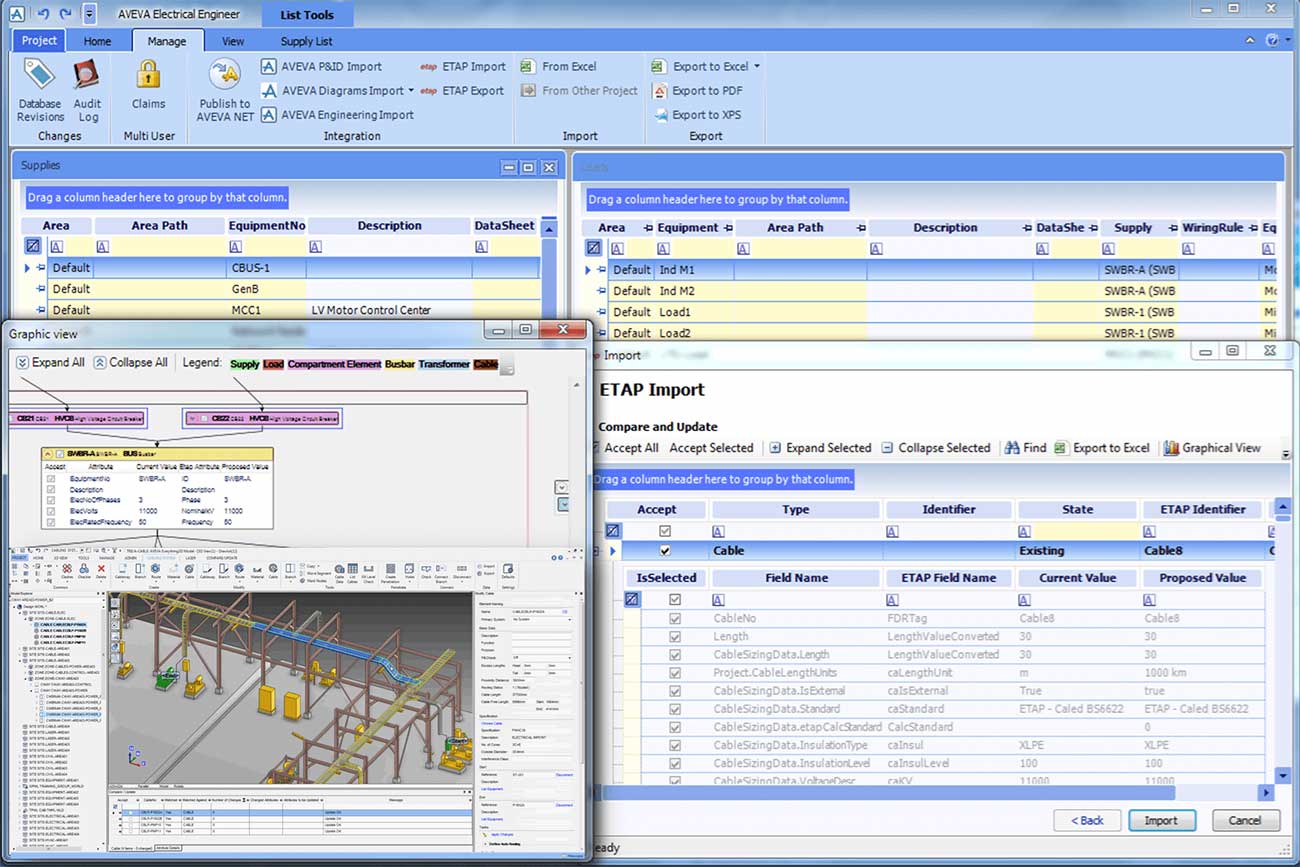Switch to the Supply List ribbon tab

point(306,41)
